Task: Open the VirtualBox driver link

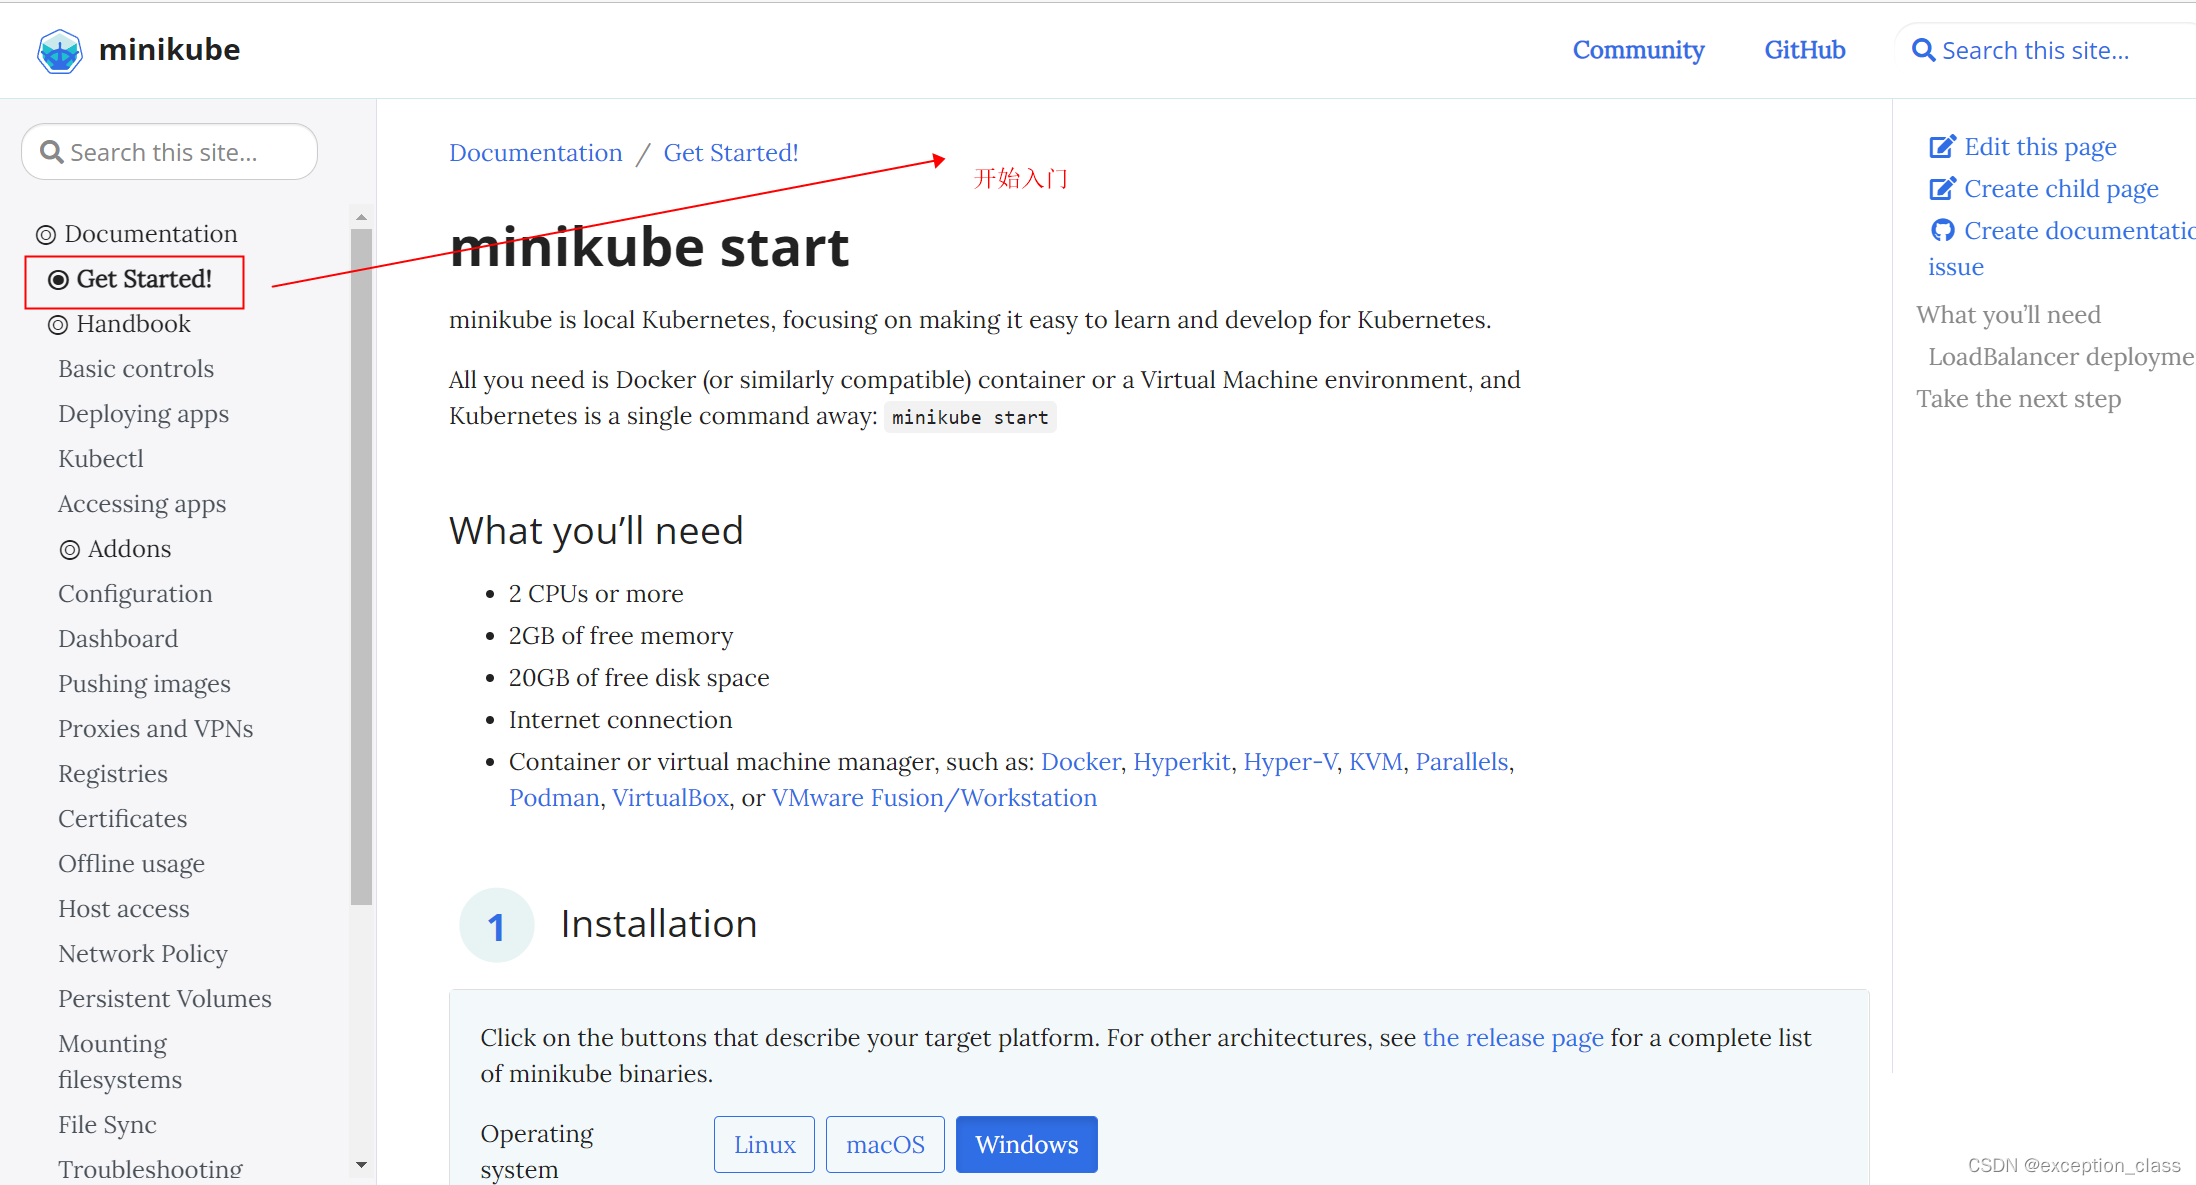Action: (x=670, y=798)
